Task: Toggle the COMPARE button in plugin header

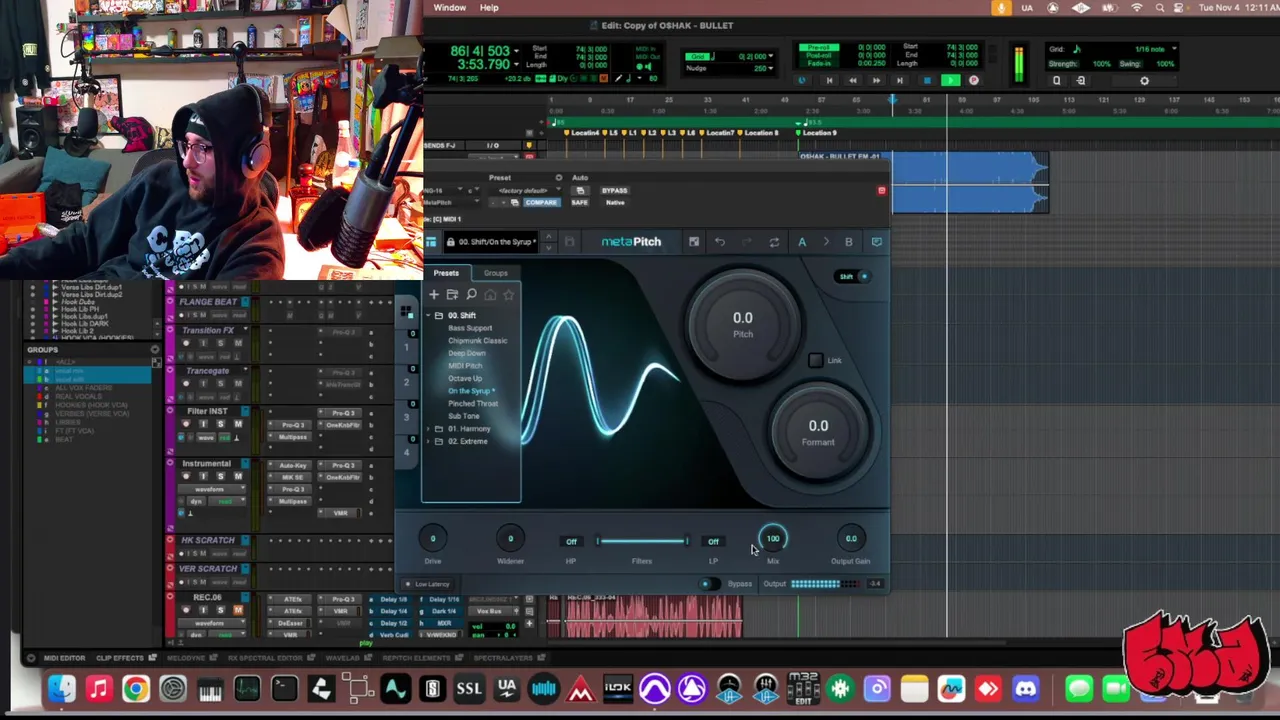Action: [541, 202]
